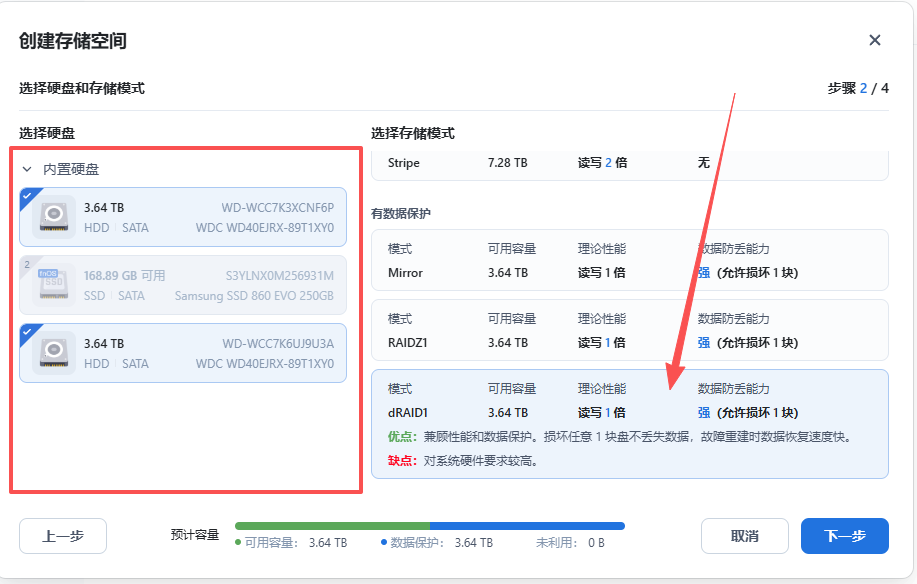Choose the Mirror storage mode
This screenshot has width=917, height=584.
(x=630, y=261)
